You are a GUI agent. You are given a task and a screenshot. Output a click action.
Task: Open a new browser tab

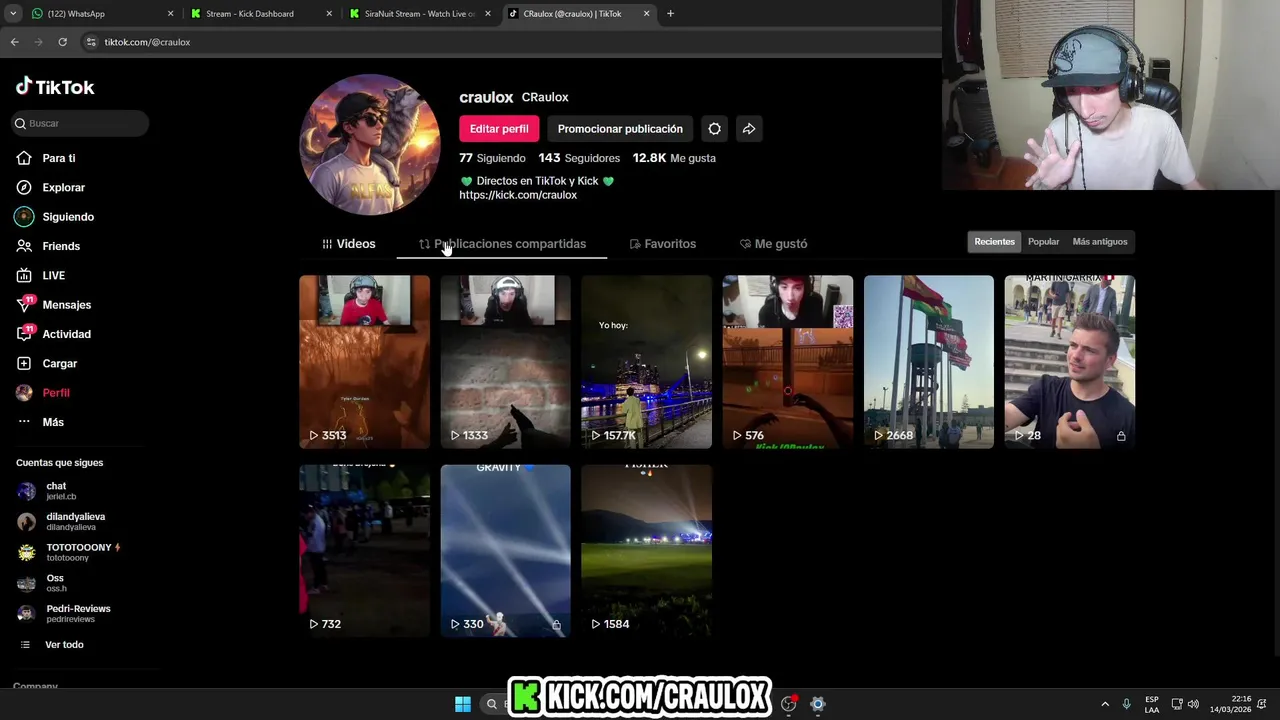670,14
